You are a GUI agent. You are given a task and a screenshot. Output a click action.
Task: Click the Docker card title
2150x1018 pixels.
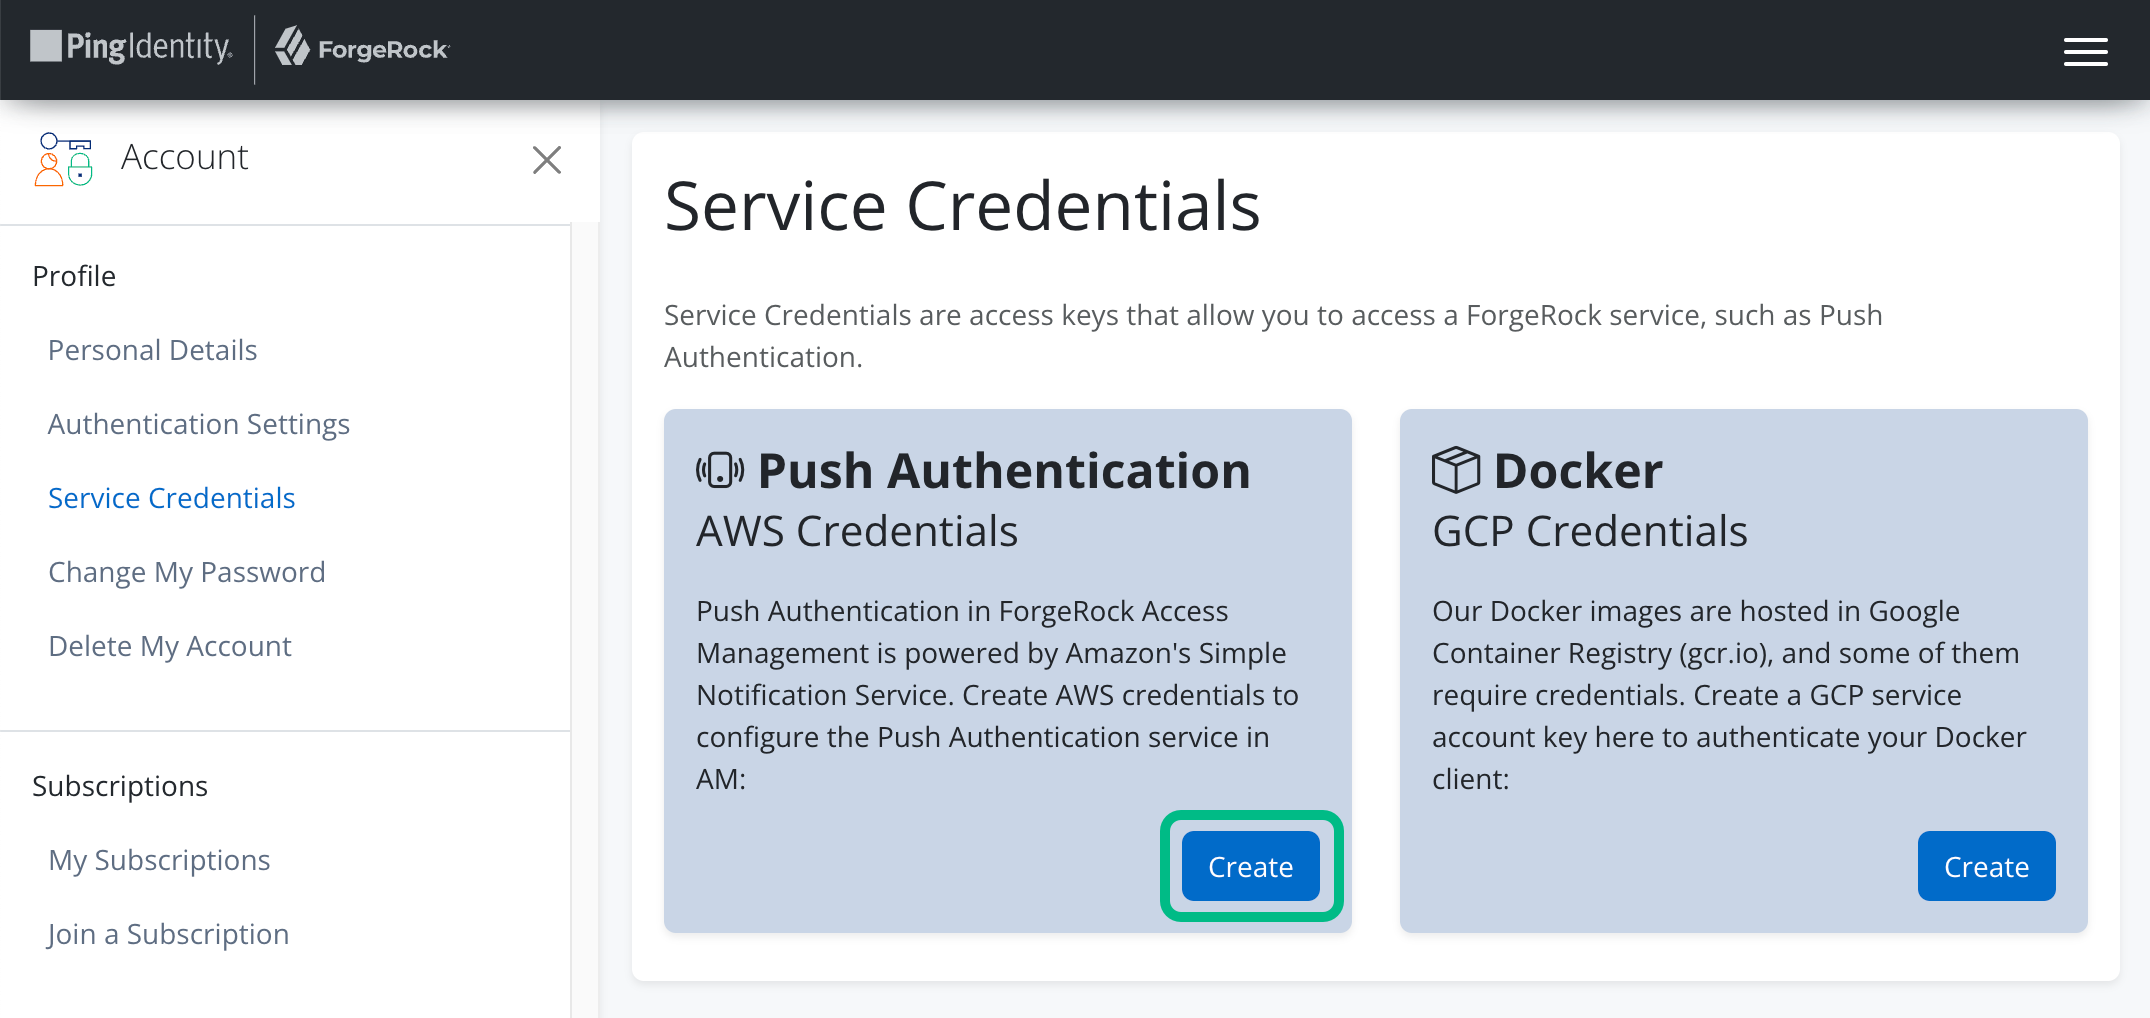point(1578,471)
